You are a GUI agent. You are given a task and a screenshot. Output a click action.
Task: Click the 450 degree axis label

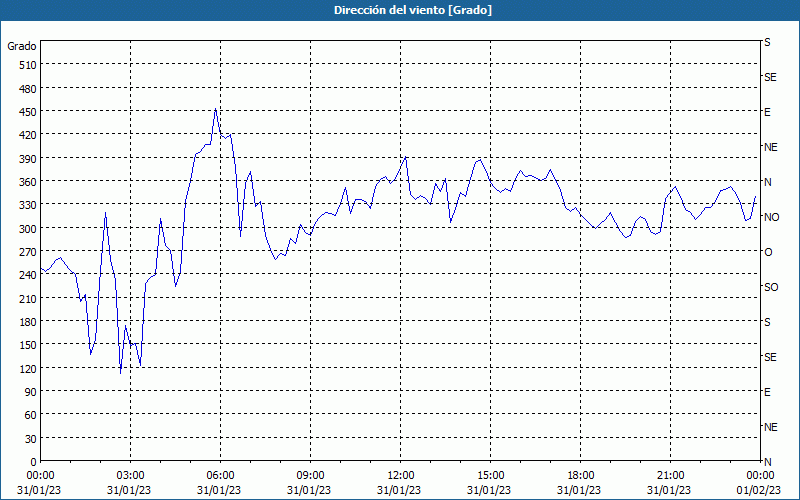29,111
